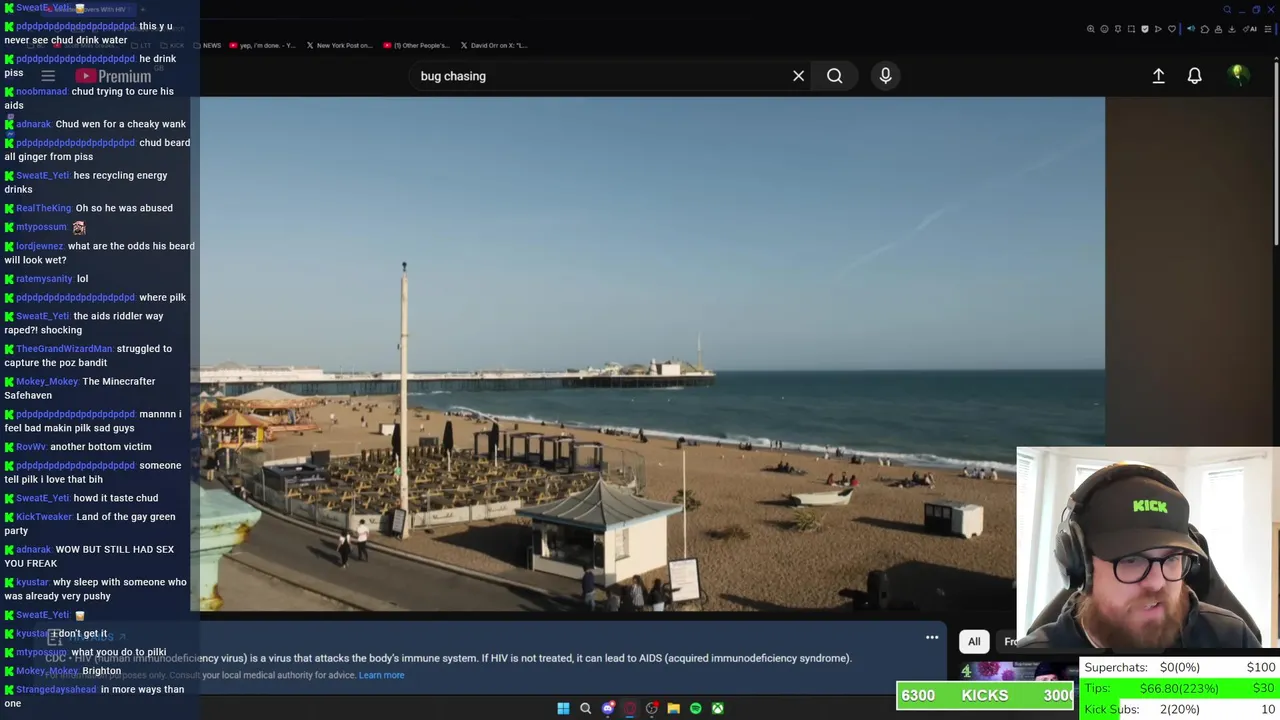1280x720 pixels.
Task: Open the Windows Start button
Action: tap(563, 708)
